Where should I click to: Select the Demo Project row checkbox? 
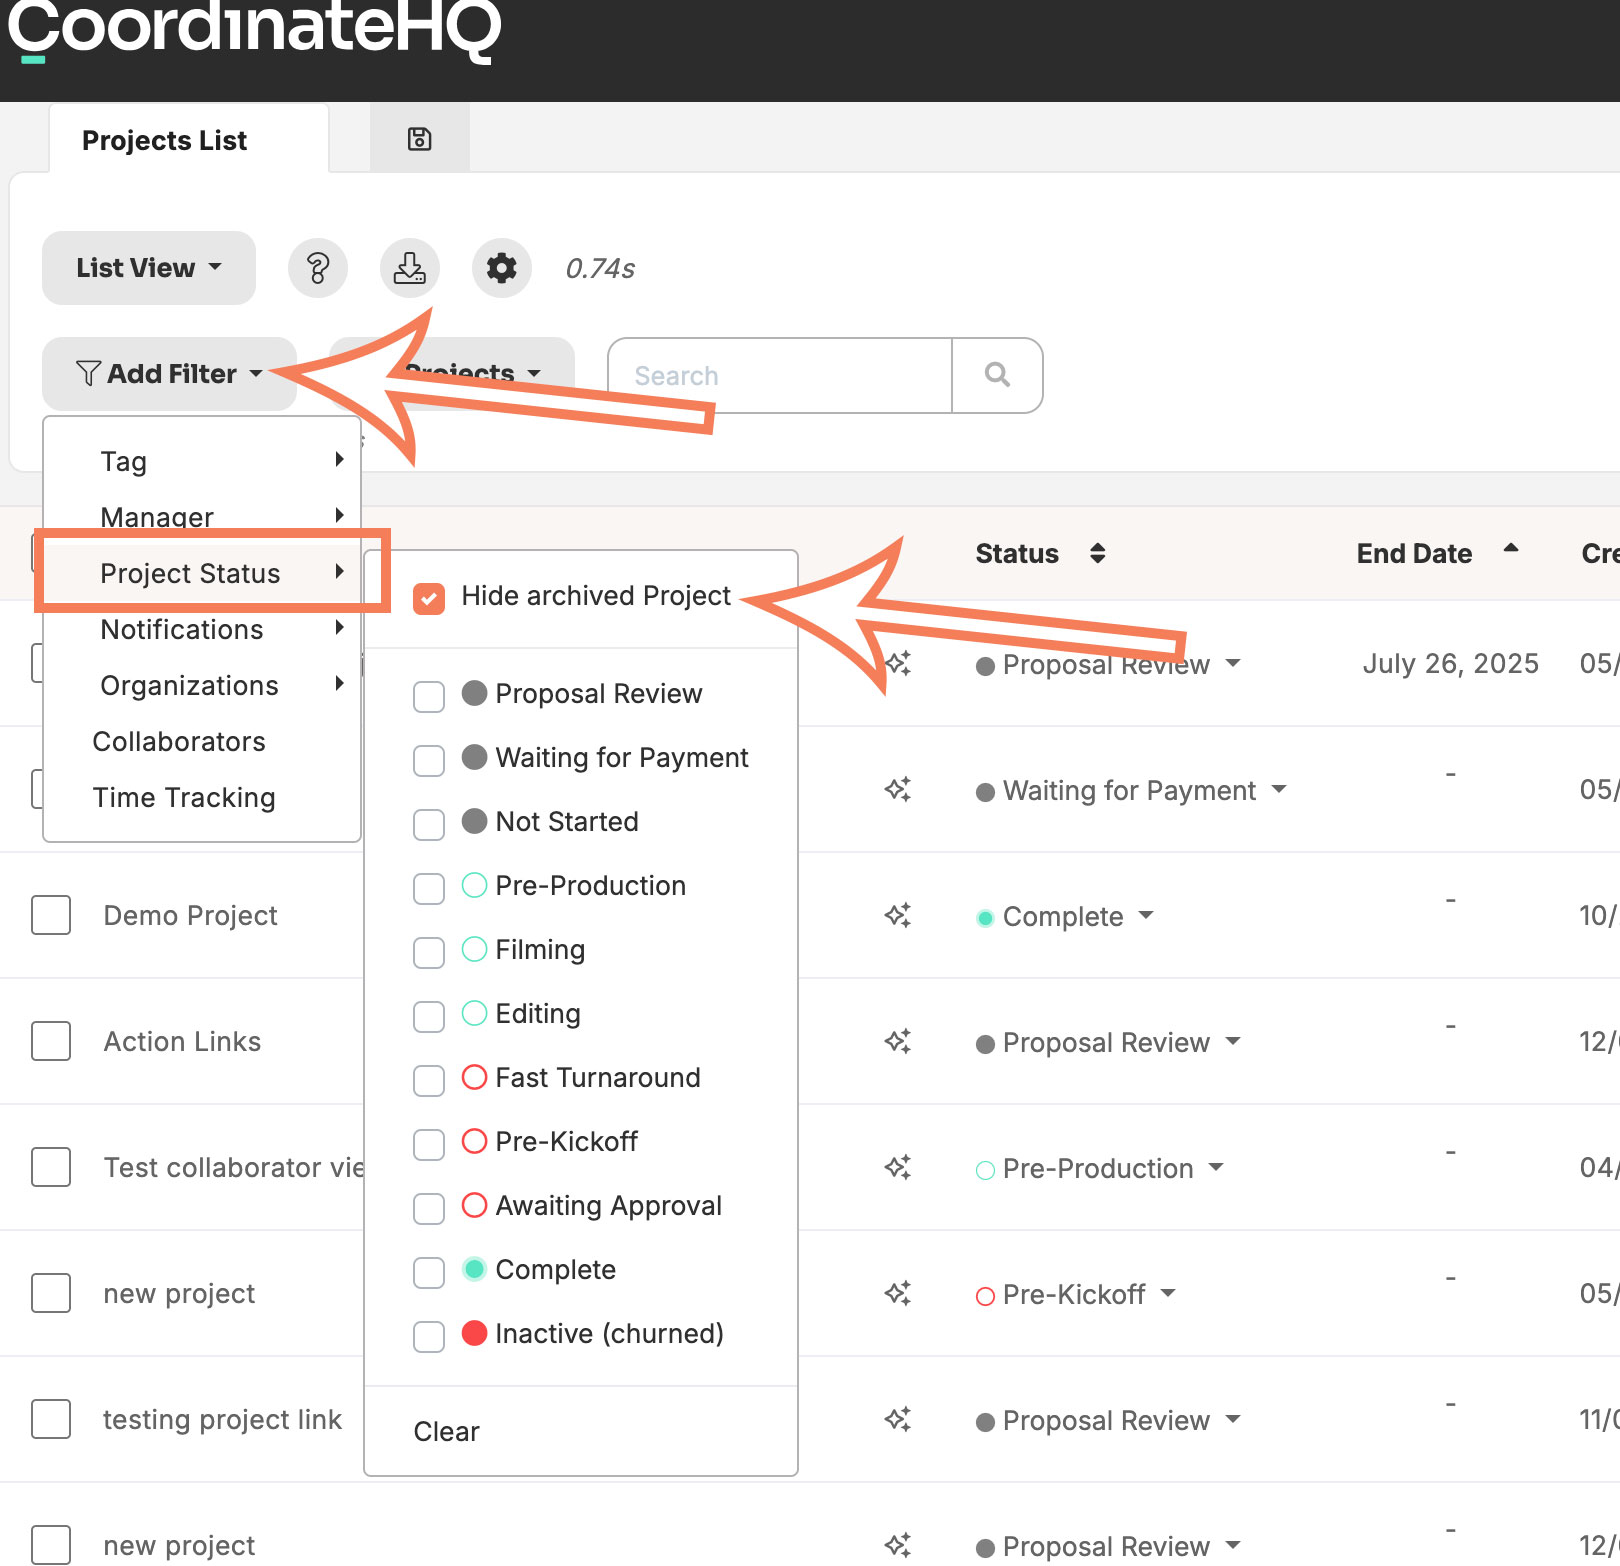(x=51, y=915)
